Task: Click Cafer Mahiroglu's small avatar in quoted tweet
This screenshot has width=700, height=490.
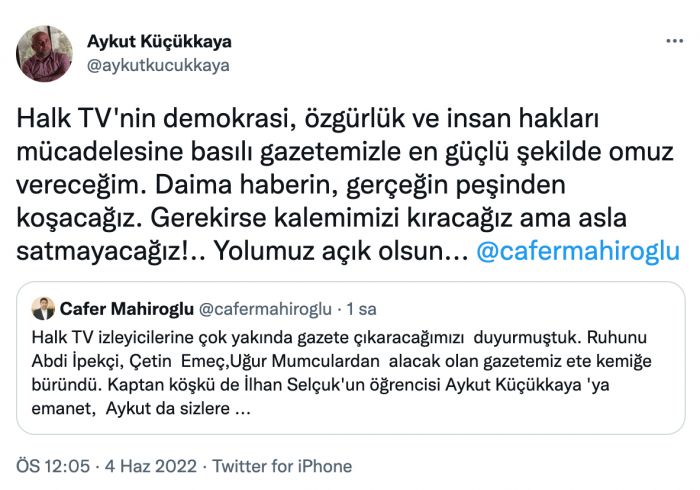Action: pyautogui.click(x=43, y=307)
